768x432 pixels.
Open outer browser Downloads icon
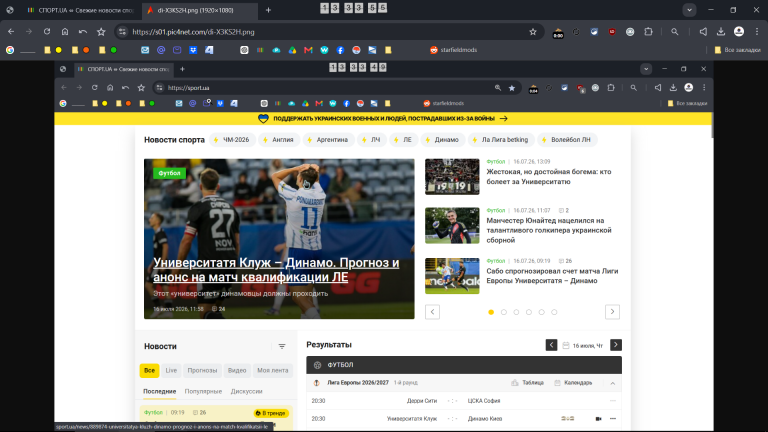tap(721, 32)
